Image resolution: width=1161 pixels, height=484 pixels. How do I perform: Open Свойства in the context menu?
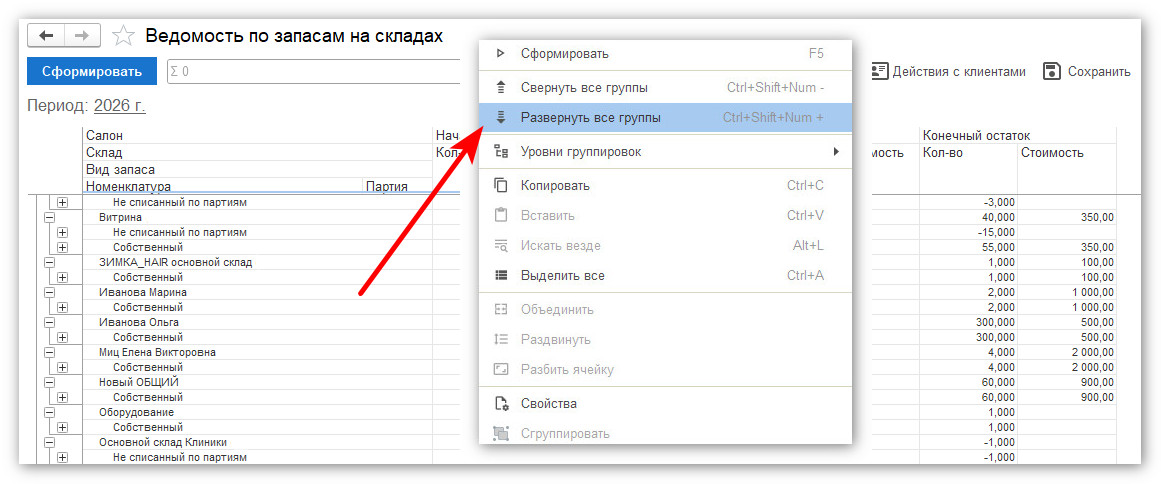[x=665, y=404]
